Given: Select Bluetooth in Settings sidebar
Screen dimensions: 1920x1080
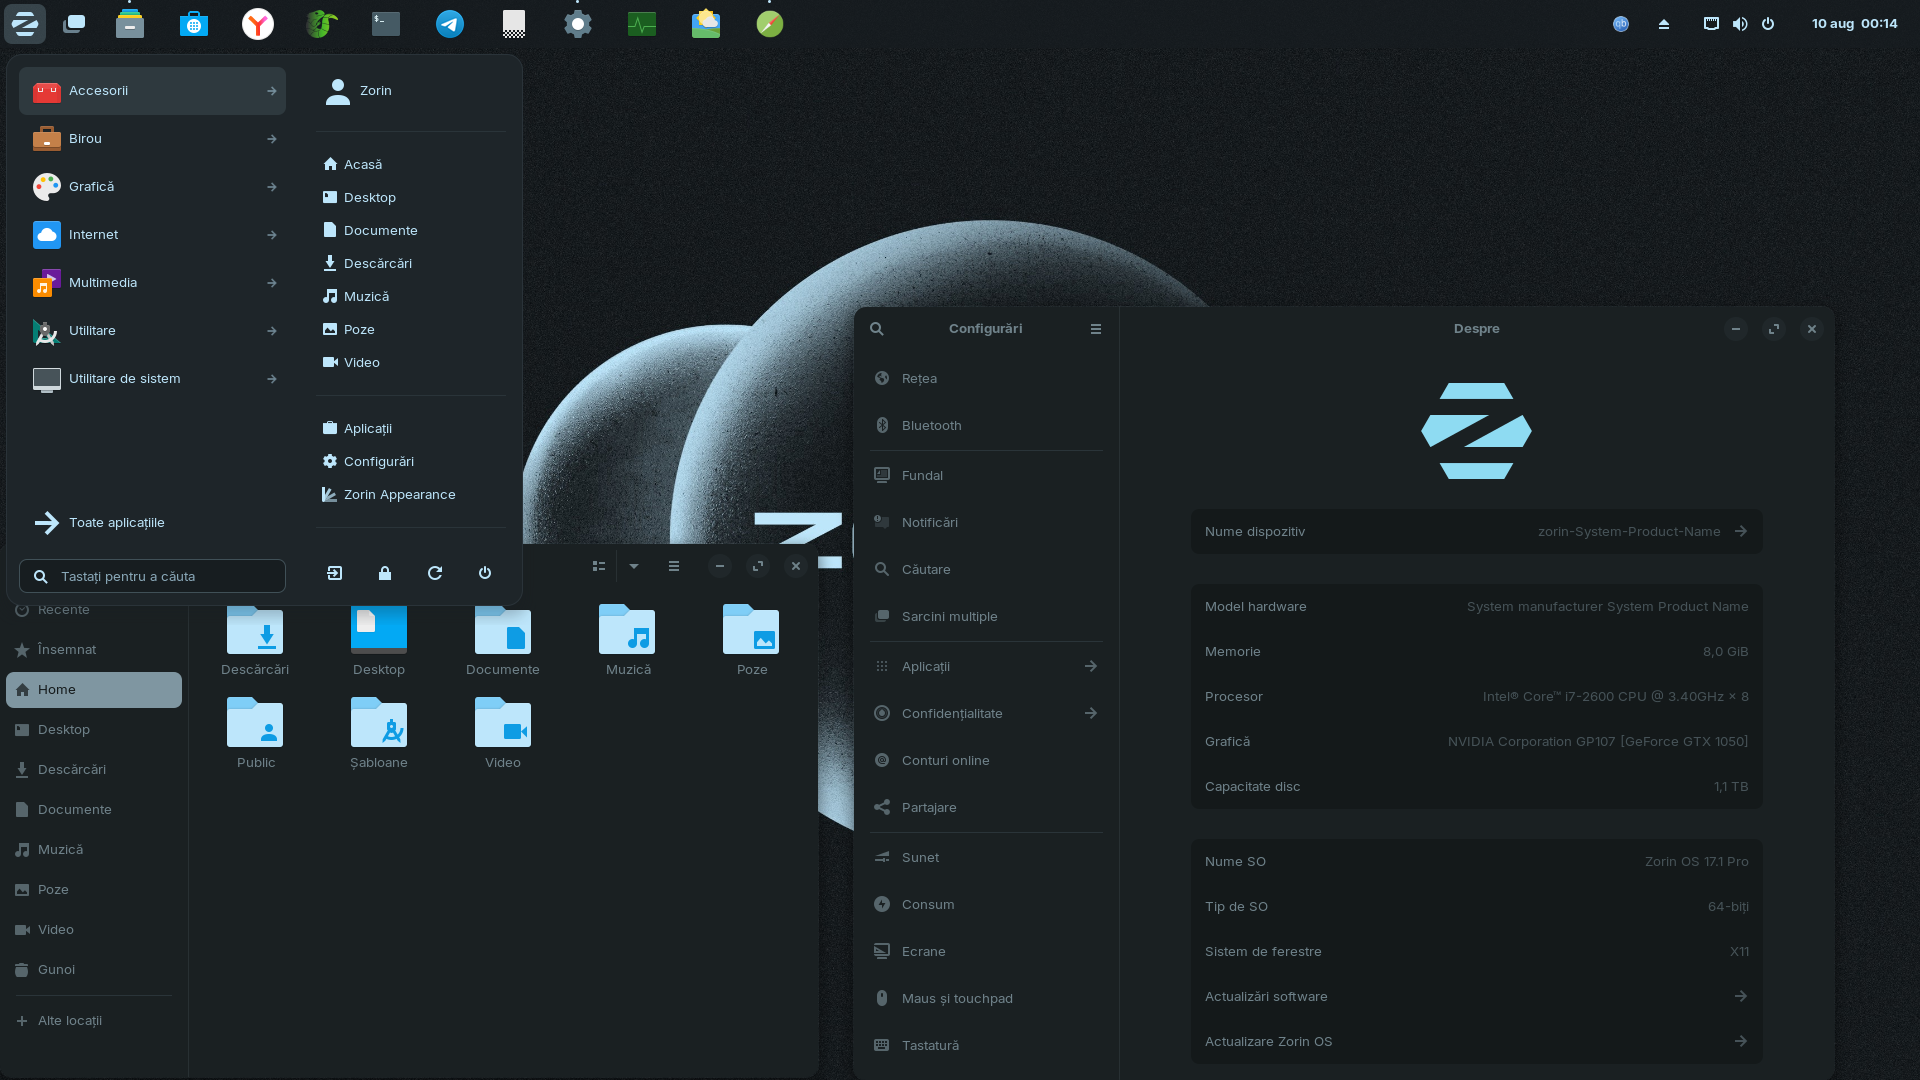Looking at the screenshot, I should pyautogui.click(x=986, y=425).
